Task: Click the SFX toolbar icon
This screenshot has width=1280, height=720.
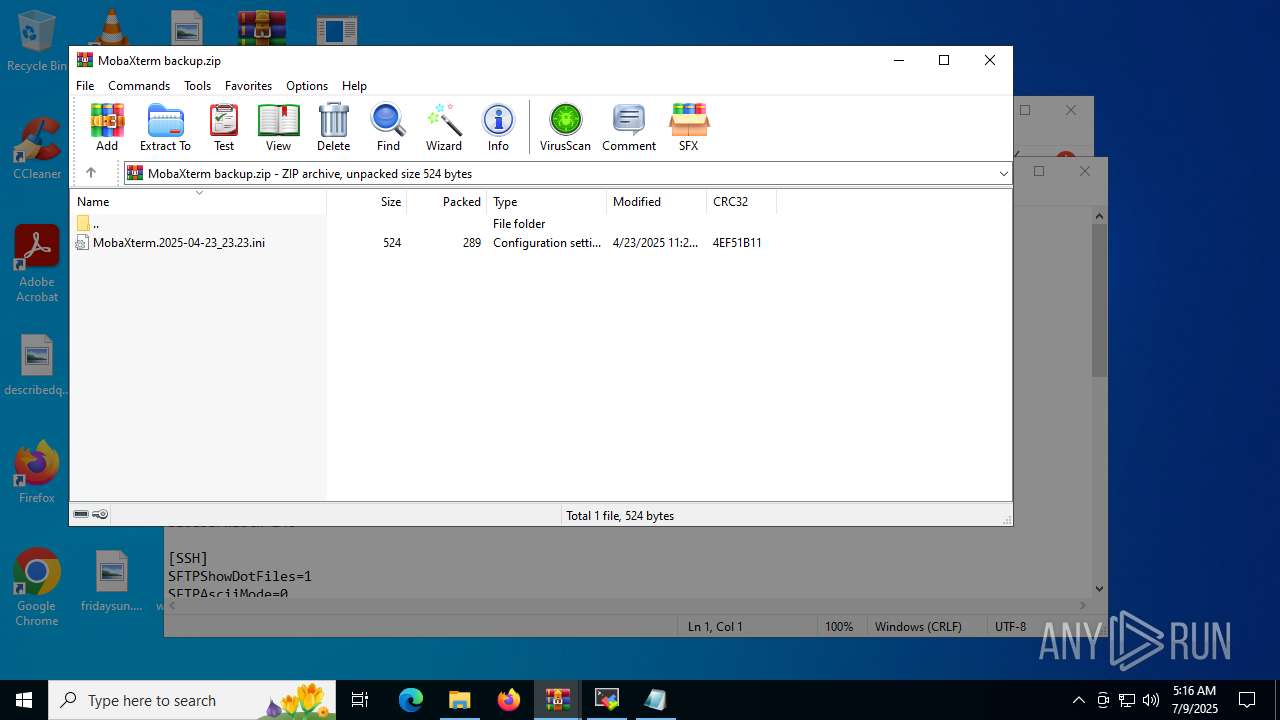Action: pos(689,127)
